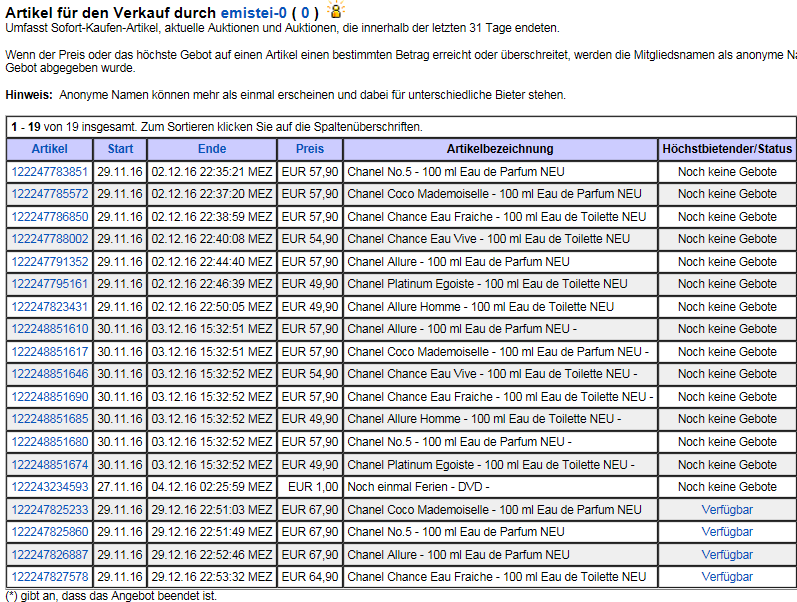Screen dimensions: 797x602
Task: Open item number 122243234593
Action: point(50,487)
